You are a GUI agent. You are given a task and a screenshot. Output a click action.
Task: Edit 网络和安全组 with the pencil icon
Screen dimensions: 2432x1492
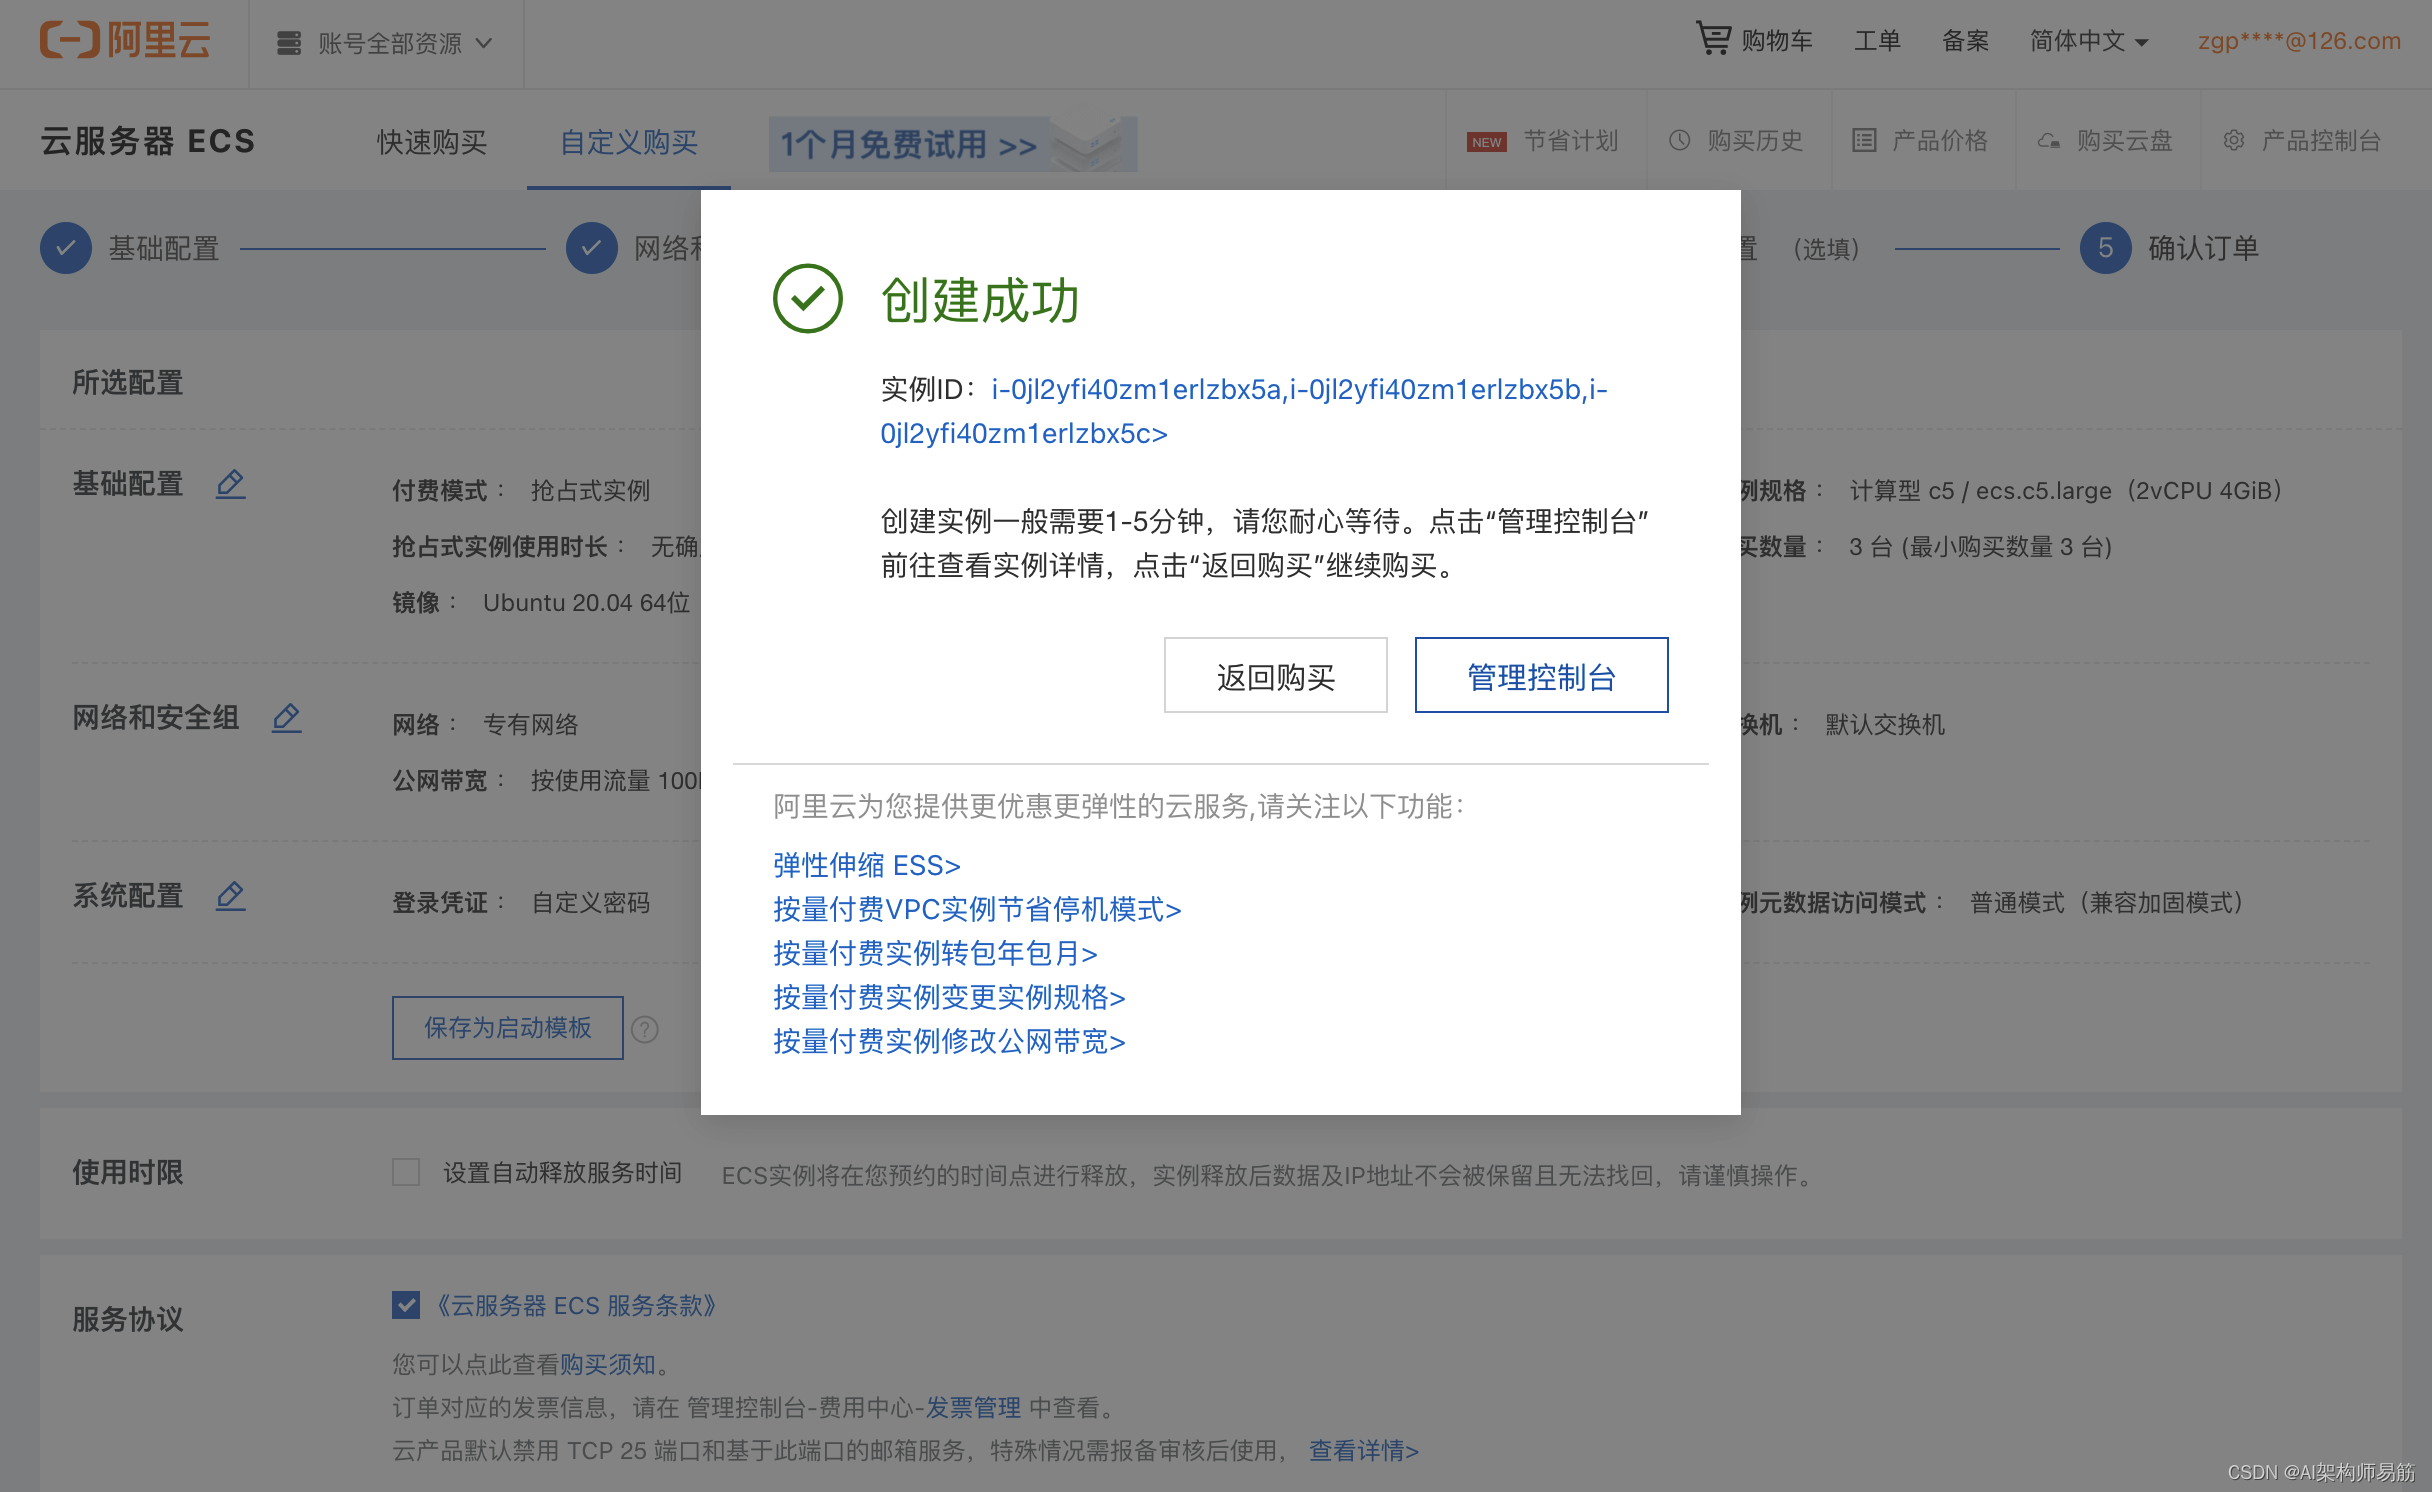tap(286, 717)
